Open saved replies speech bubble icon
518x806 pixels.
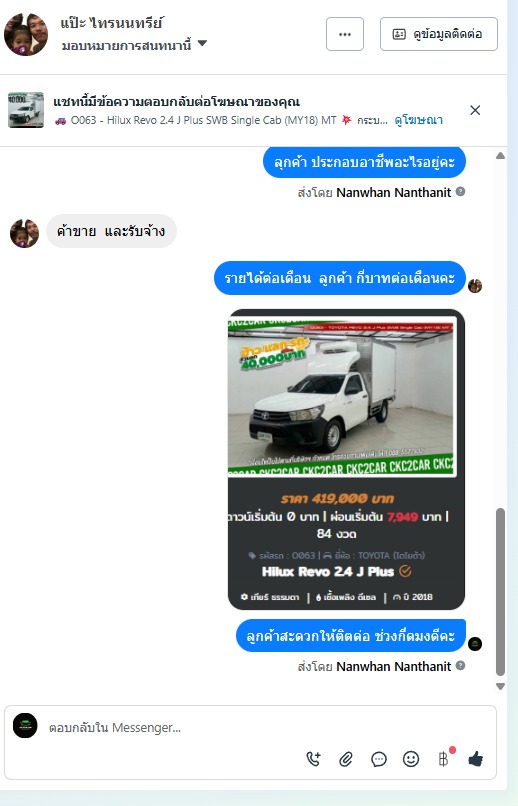[x=379, y=759]
